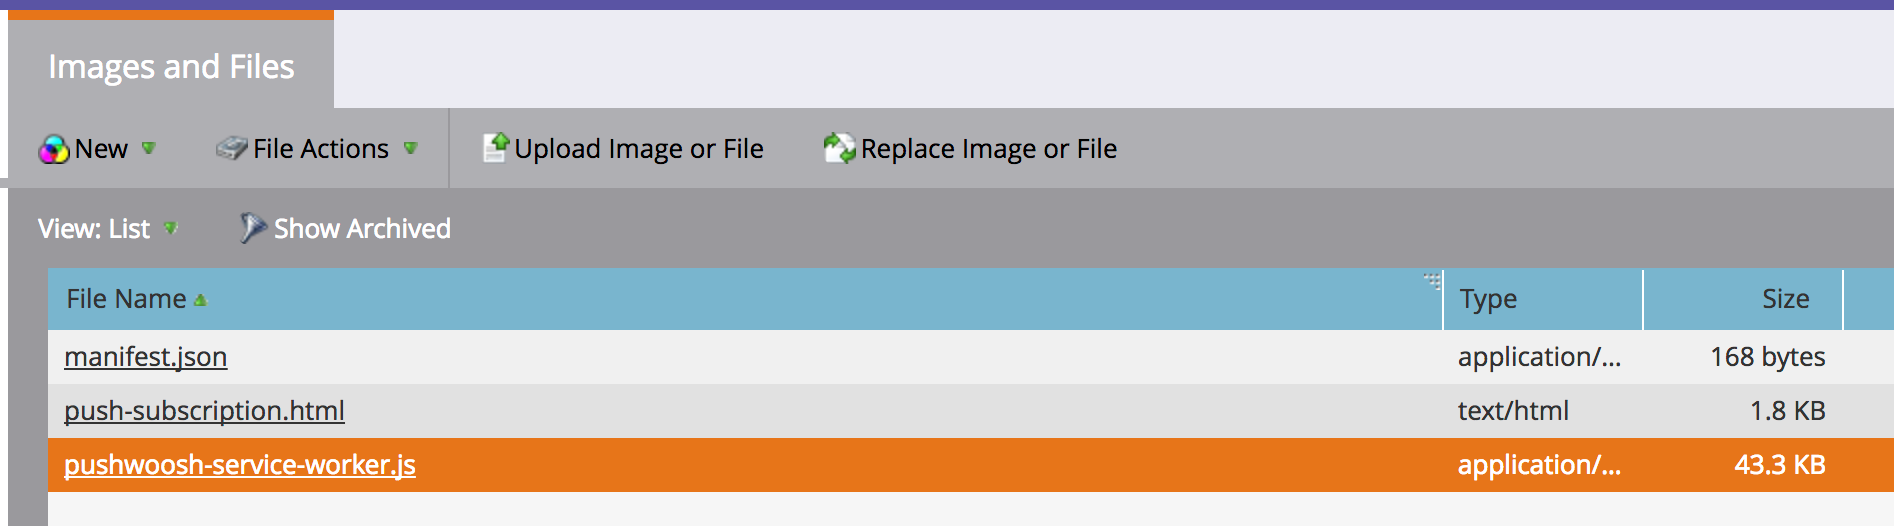Screen dimensions: 1894x526
Task: Click Upload Image or File button text
Action: (639, 149)
